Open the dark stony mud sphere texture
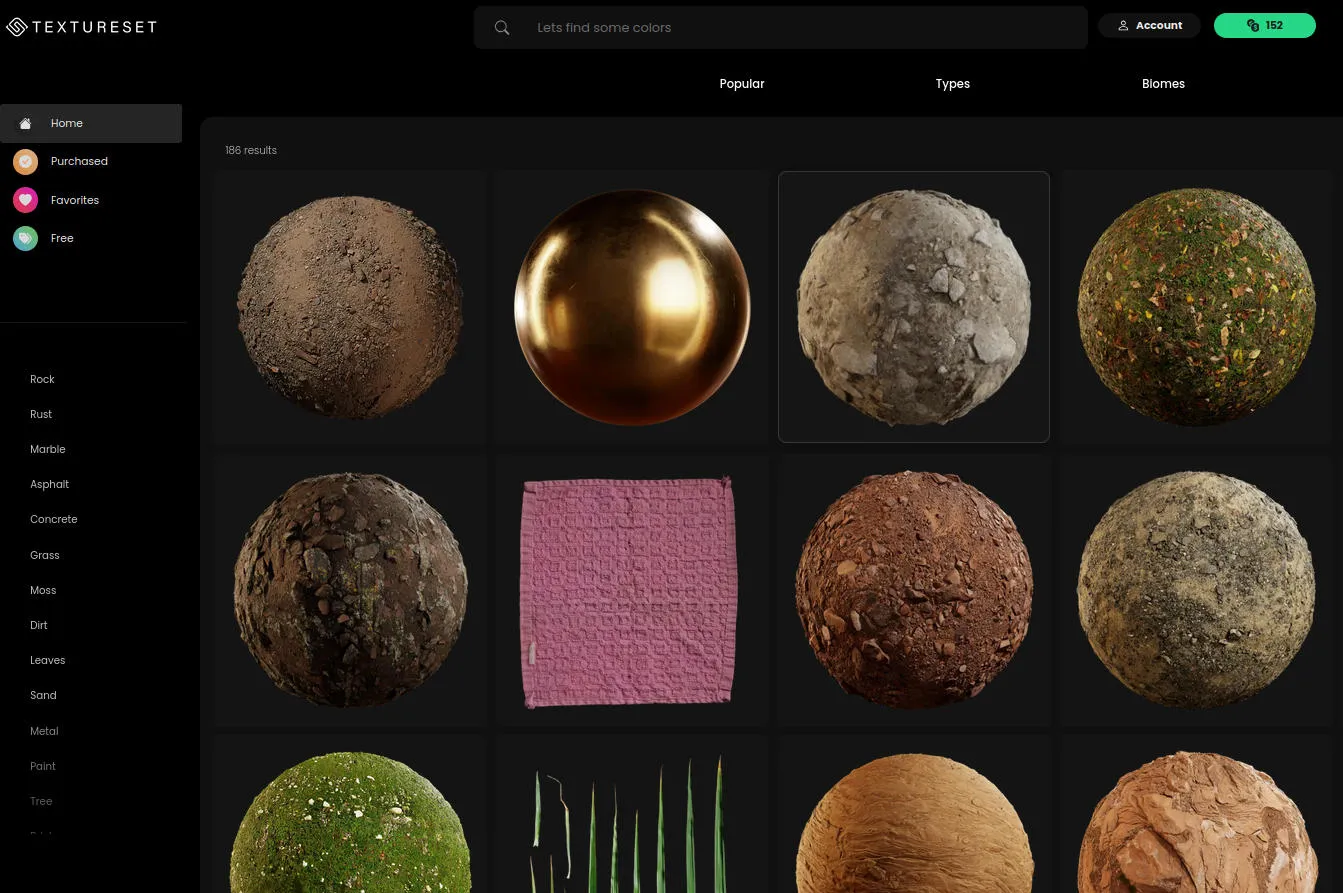Viewport: 1343px width, 893px height. coord(349,590)
